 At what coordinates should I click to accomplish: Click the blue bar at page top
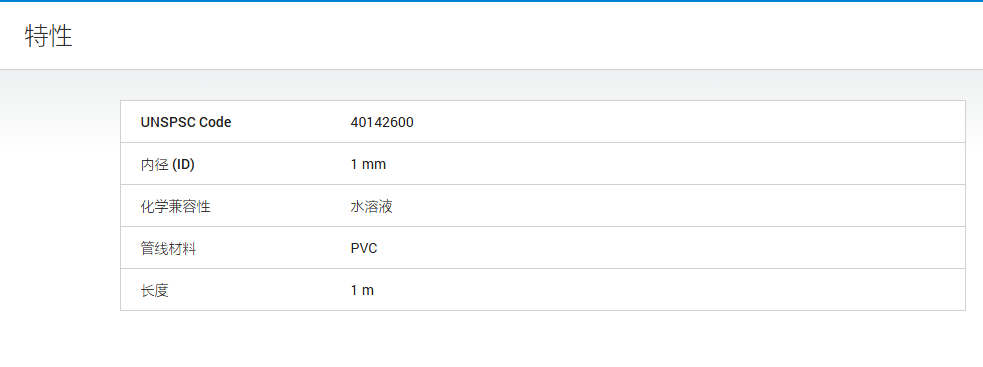click(492, 1)
